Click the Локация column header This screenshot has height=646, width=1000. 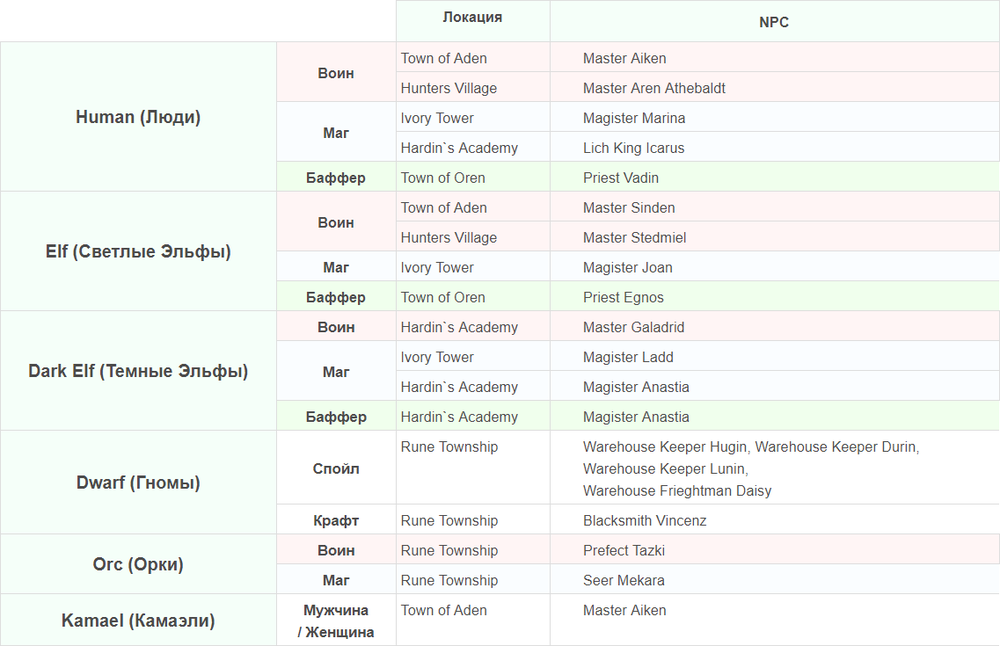[472, 18]
